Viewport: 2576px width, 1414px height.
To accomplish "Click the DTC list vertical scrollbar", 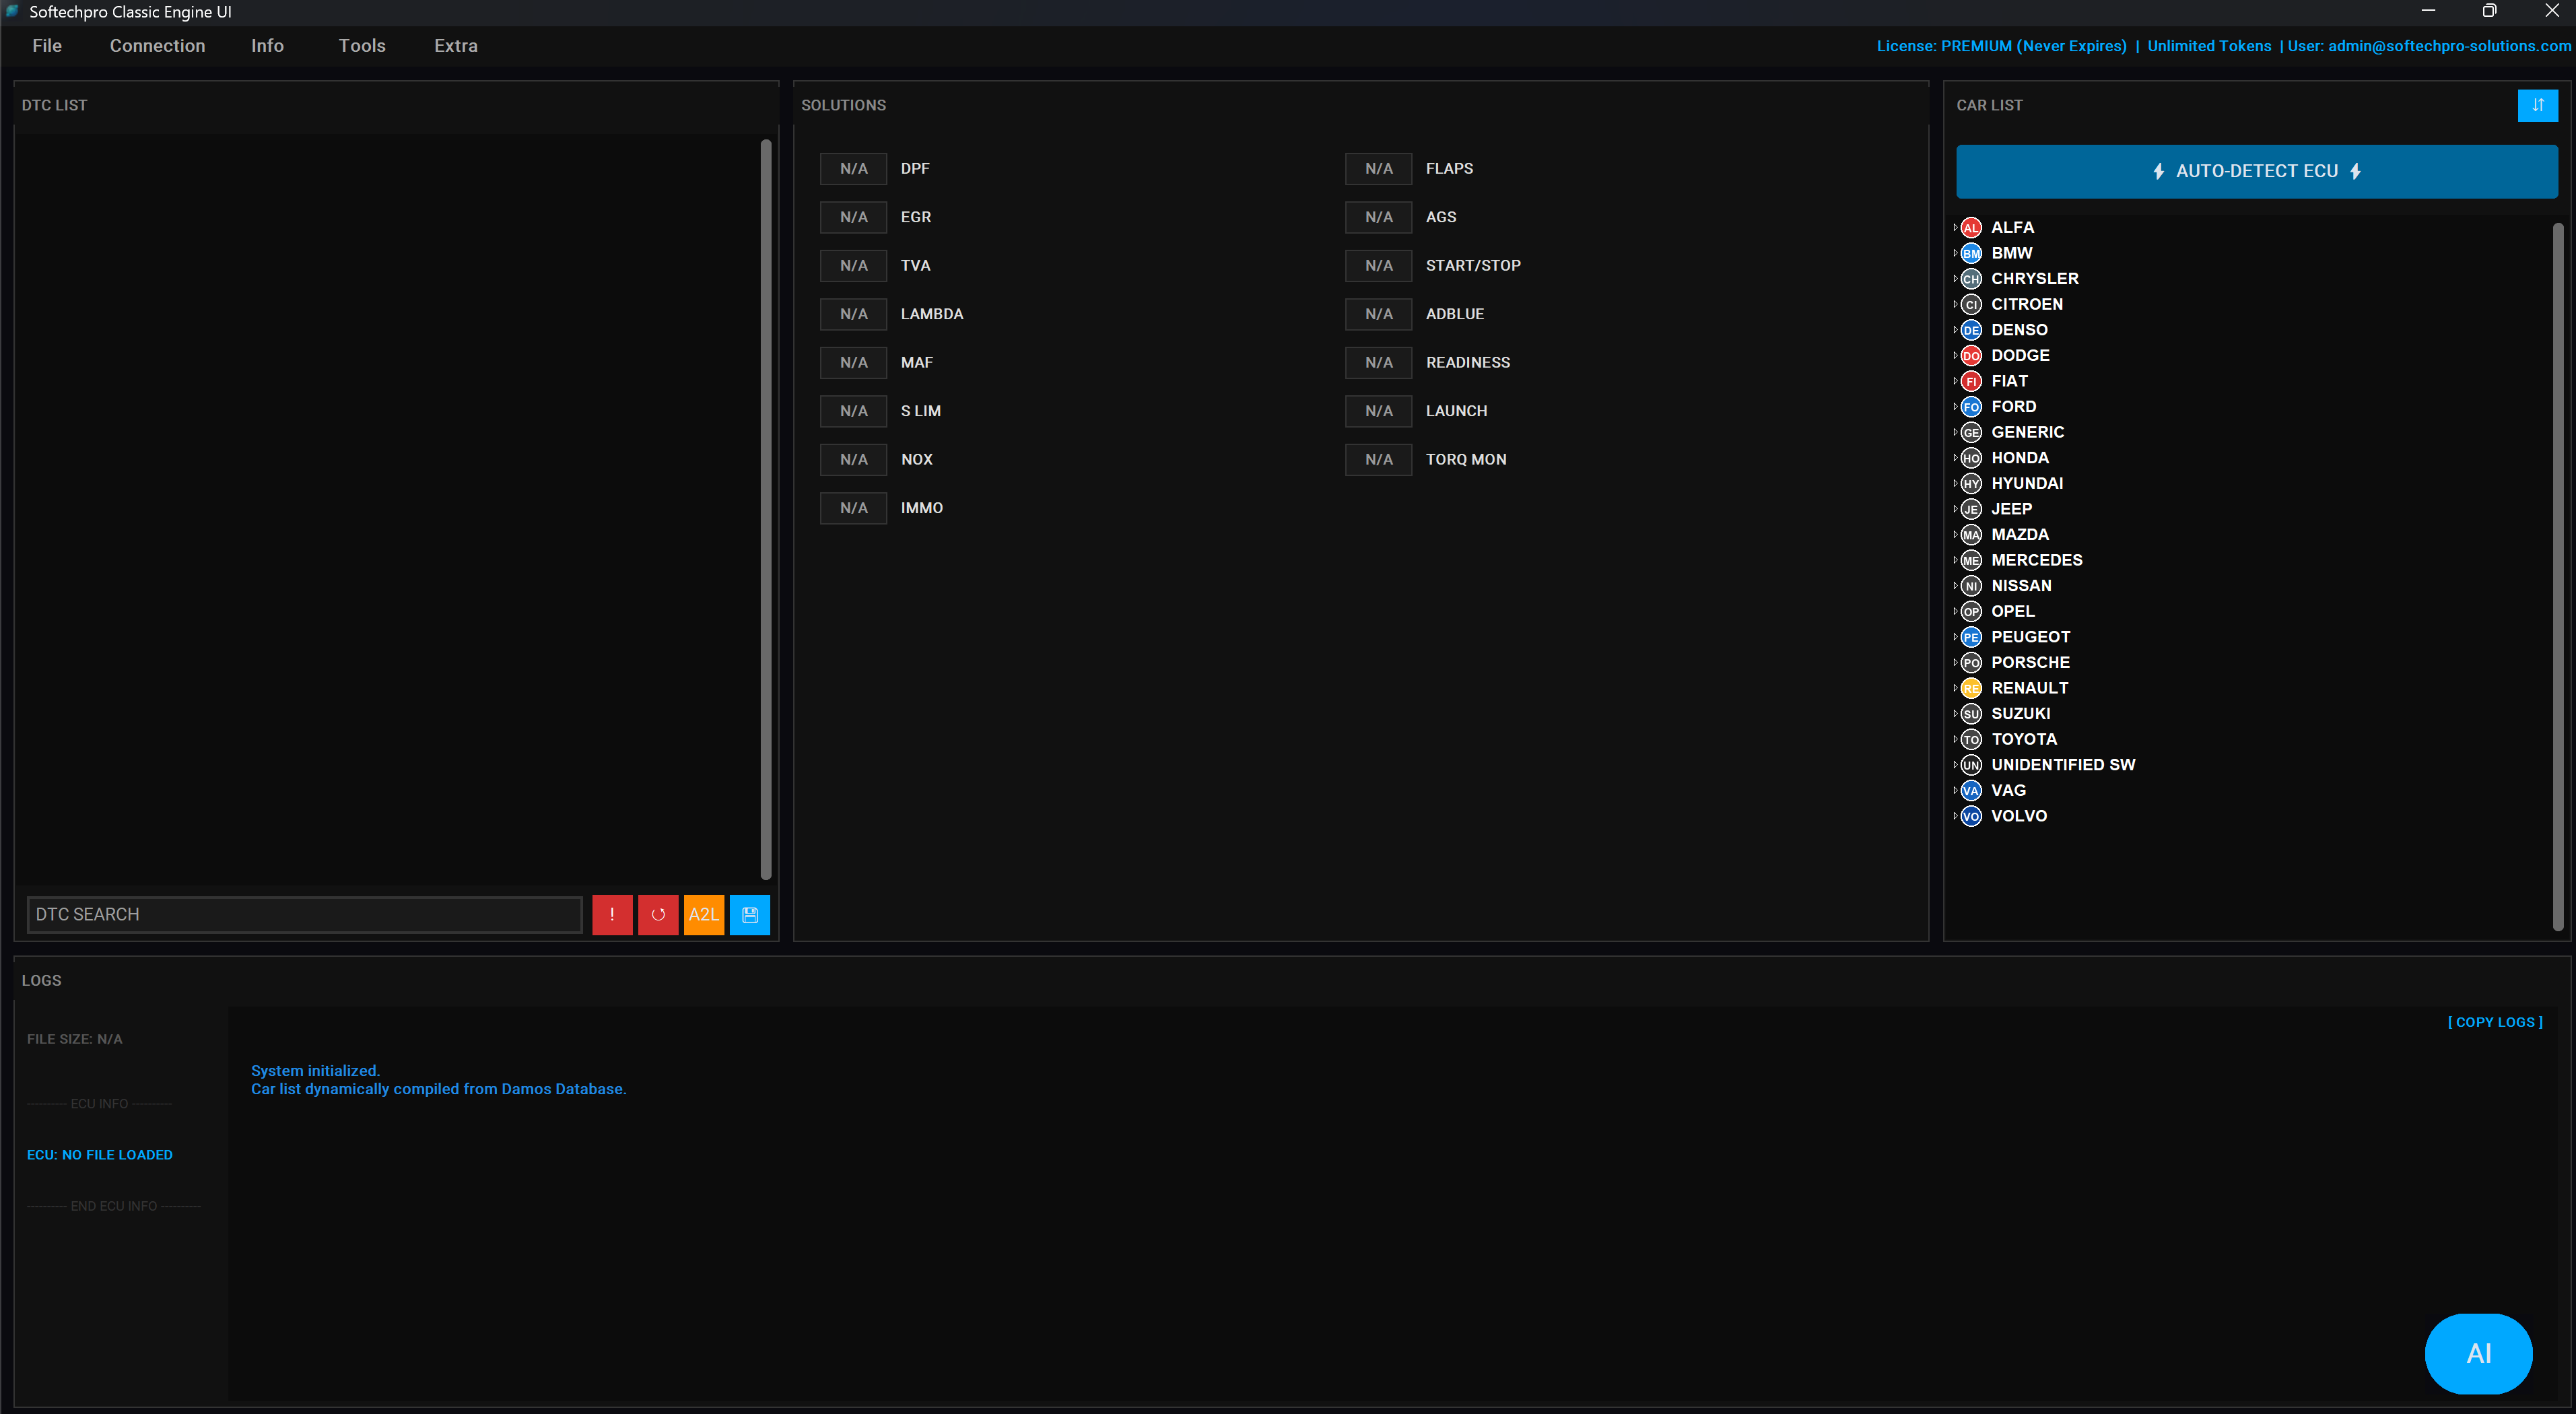I will pyautogui.click(x=766, y=510).
